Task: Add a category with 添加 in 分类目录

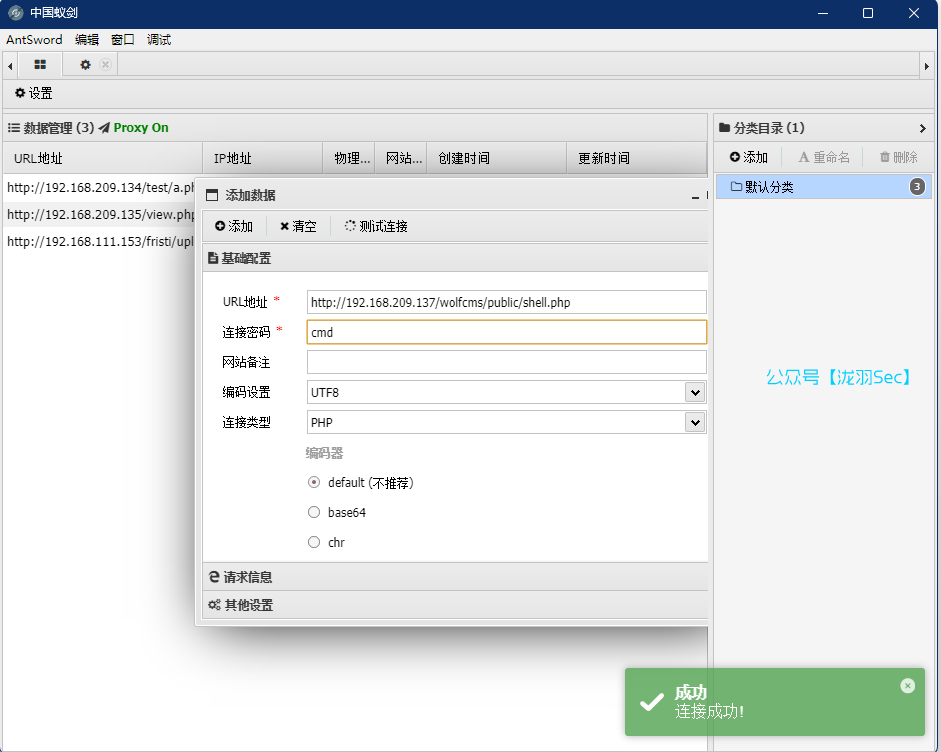Action: (748, 157)
